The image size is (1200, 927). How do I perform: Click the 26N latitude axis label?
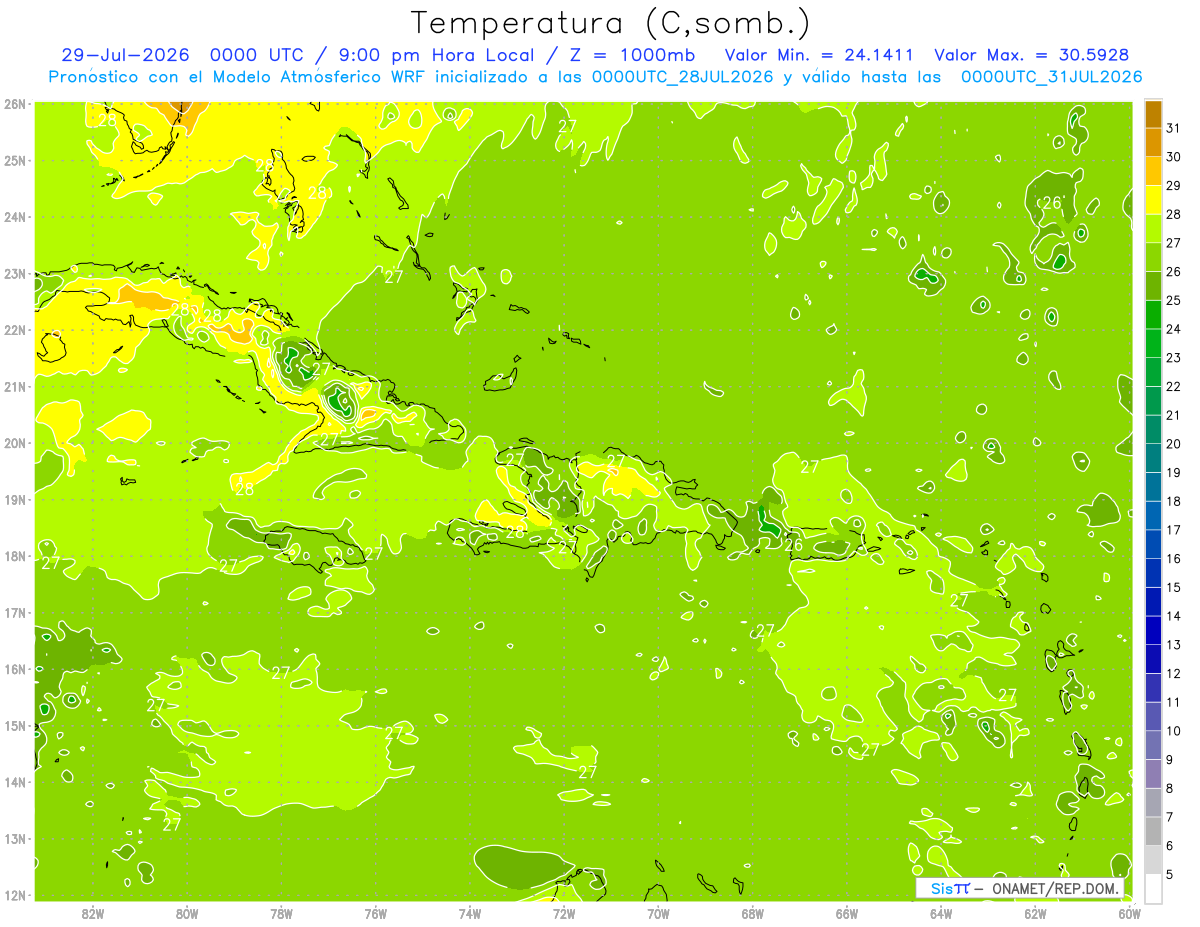click(14, 103)
